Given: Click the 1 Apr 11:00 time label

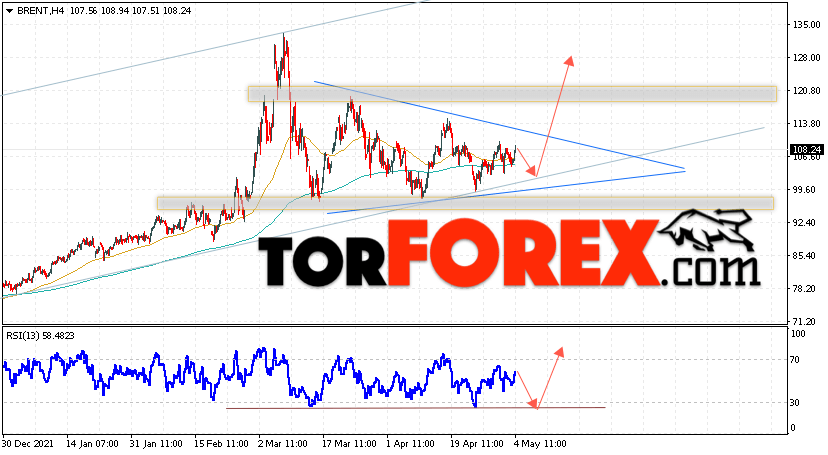Looking at the screenshot, I should click(411, 443).
